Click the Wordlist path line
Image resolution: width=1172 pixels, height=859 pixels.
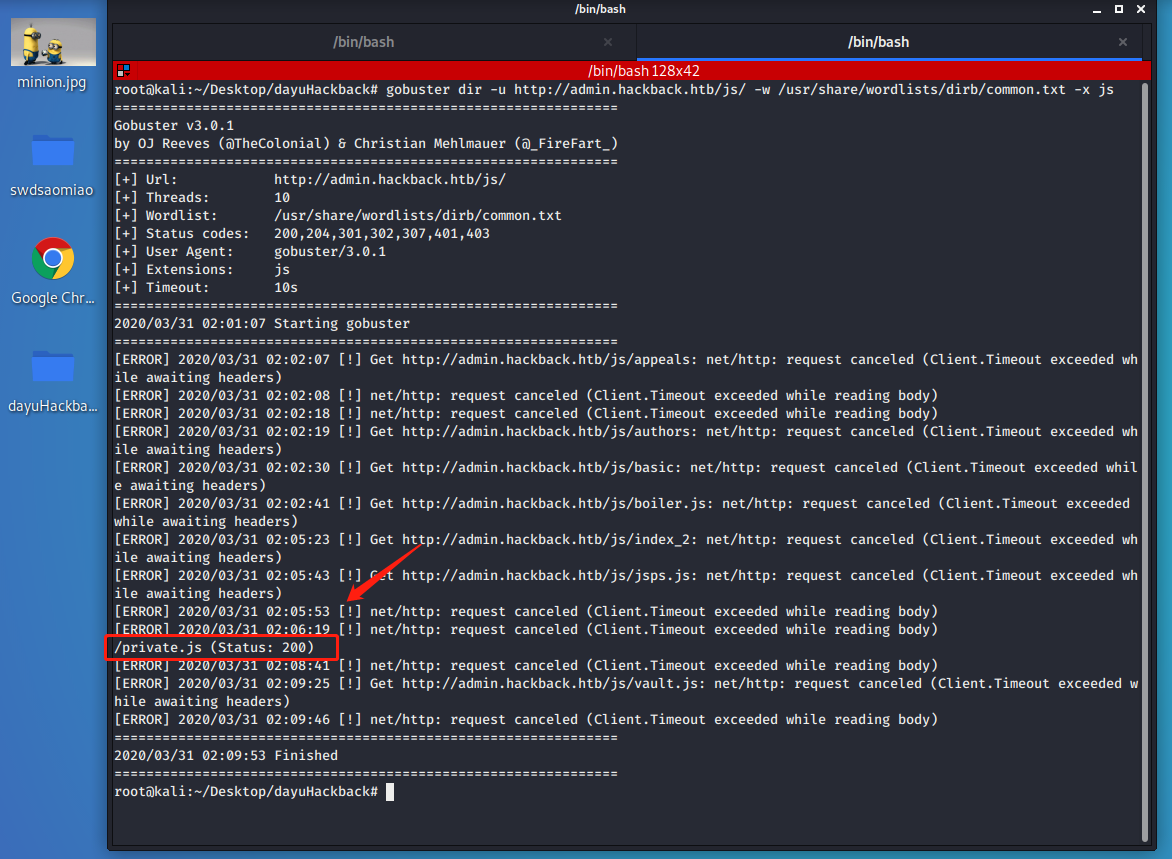click(x=338, y=215)
